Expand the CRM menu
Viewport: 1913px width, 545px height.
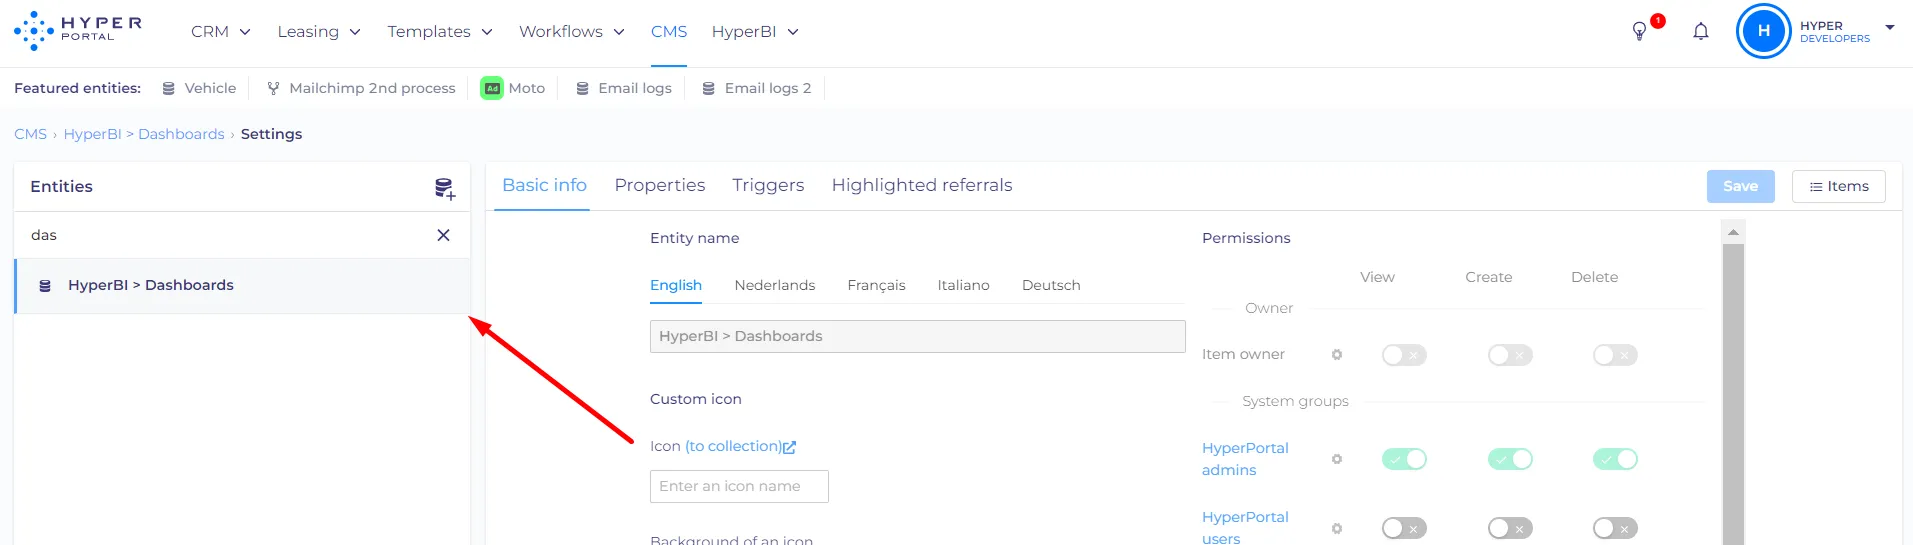pos(220,32)
